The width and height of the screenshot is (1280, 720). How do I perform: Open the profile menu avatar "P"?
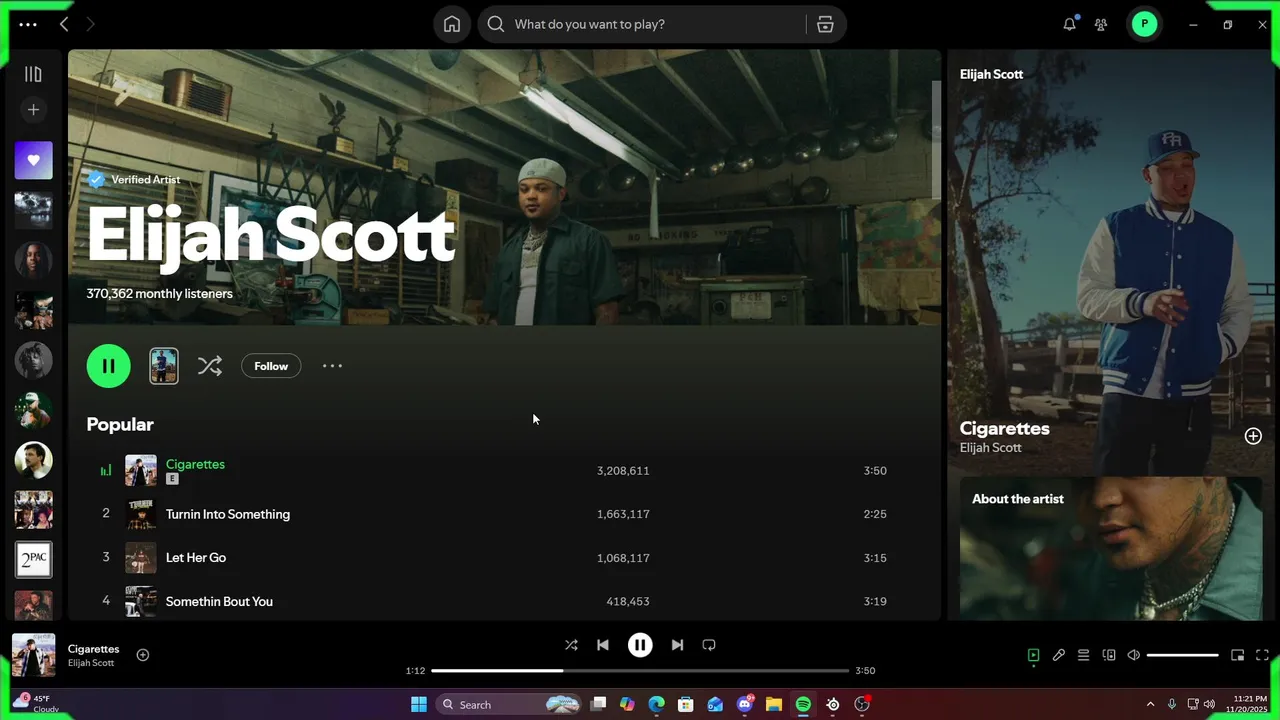pyautogui.click(x=1144, y=24)
